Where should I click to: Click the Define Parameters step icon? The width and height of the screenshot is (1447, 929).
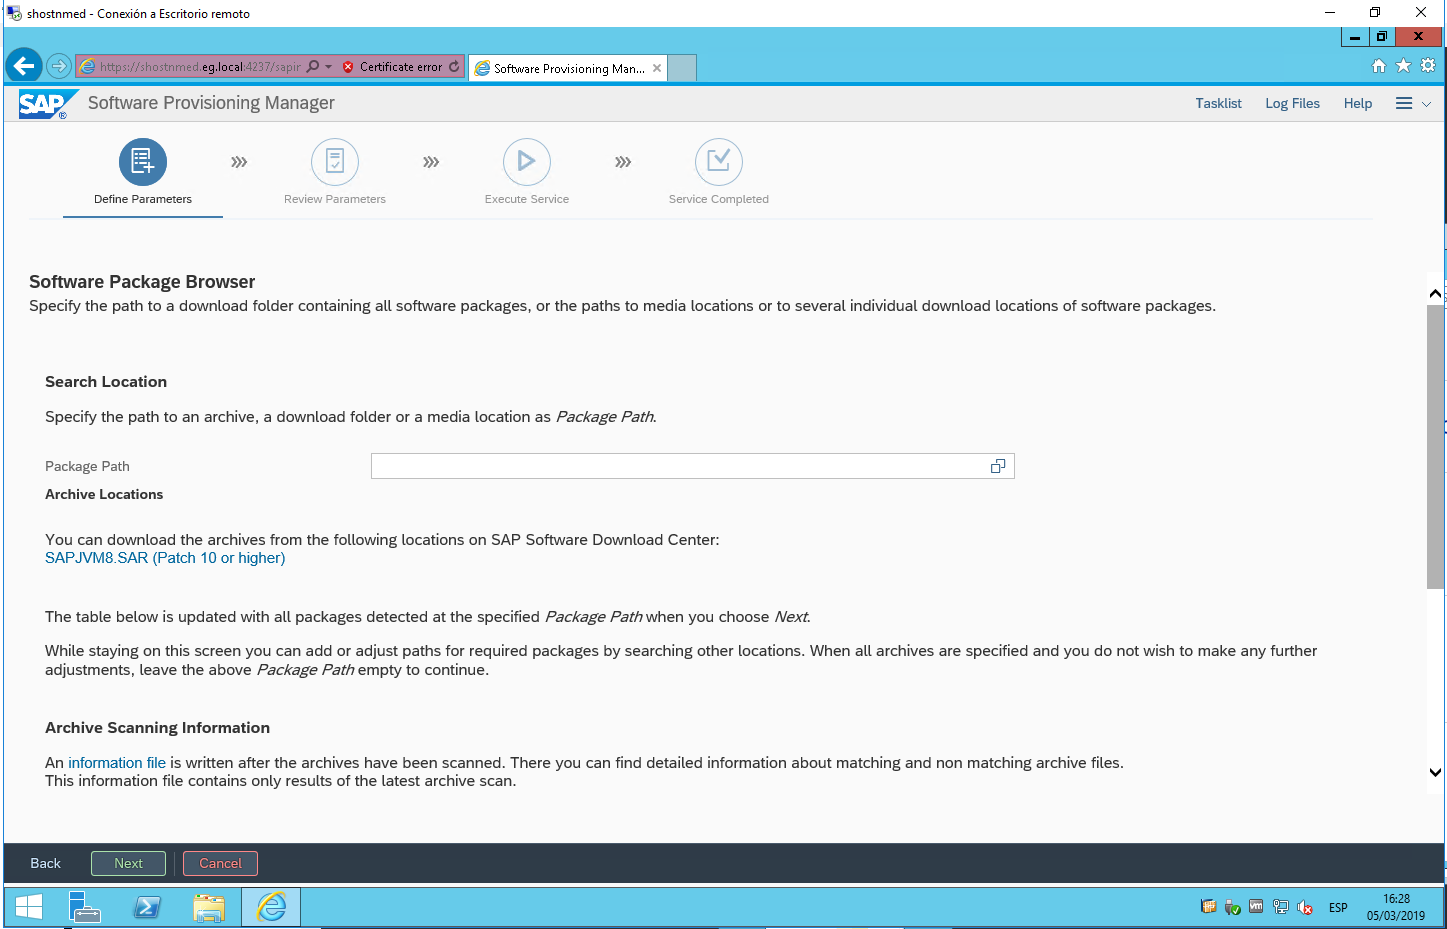coord(143,162)
